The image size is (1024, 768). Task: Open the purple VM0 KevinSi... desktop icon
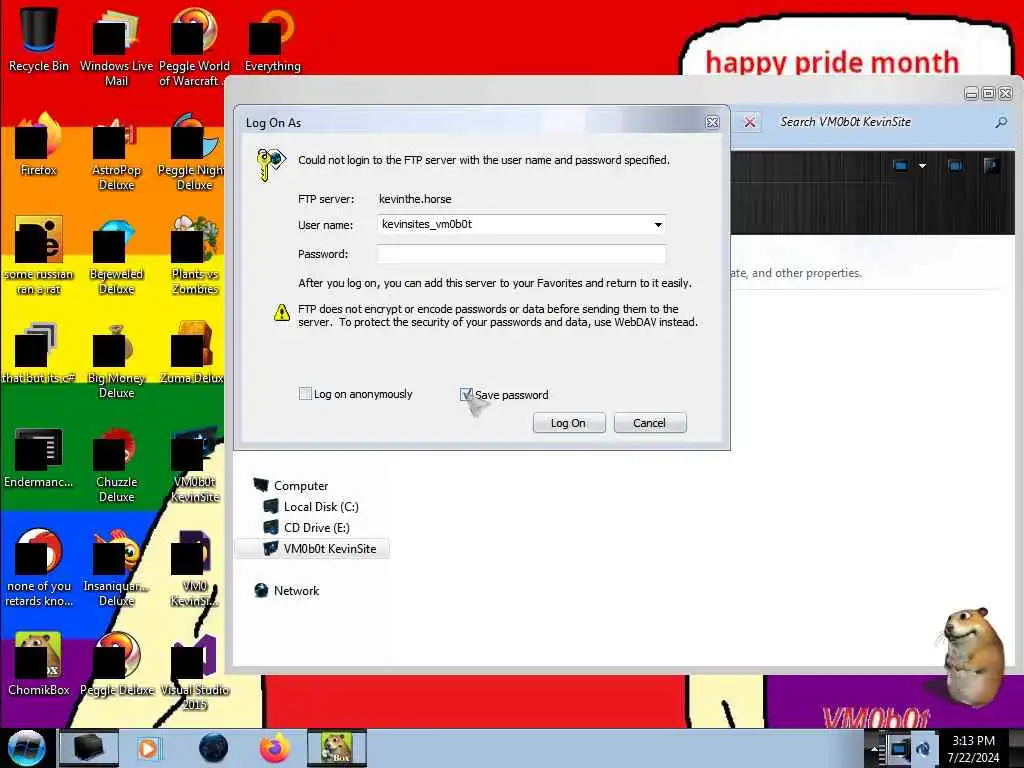click(194, 567)
